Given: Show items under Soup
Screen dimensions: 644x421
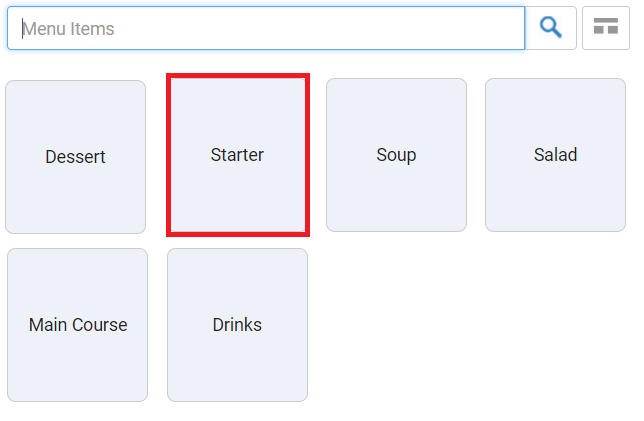Looking at the screenshot, I should pyautogui.click(x=396, y=155).
